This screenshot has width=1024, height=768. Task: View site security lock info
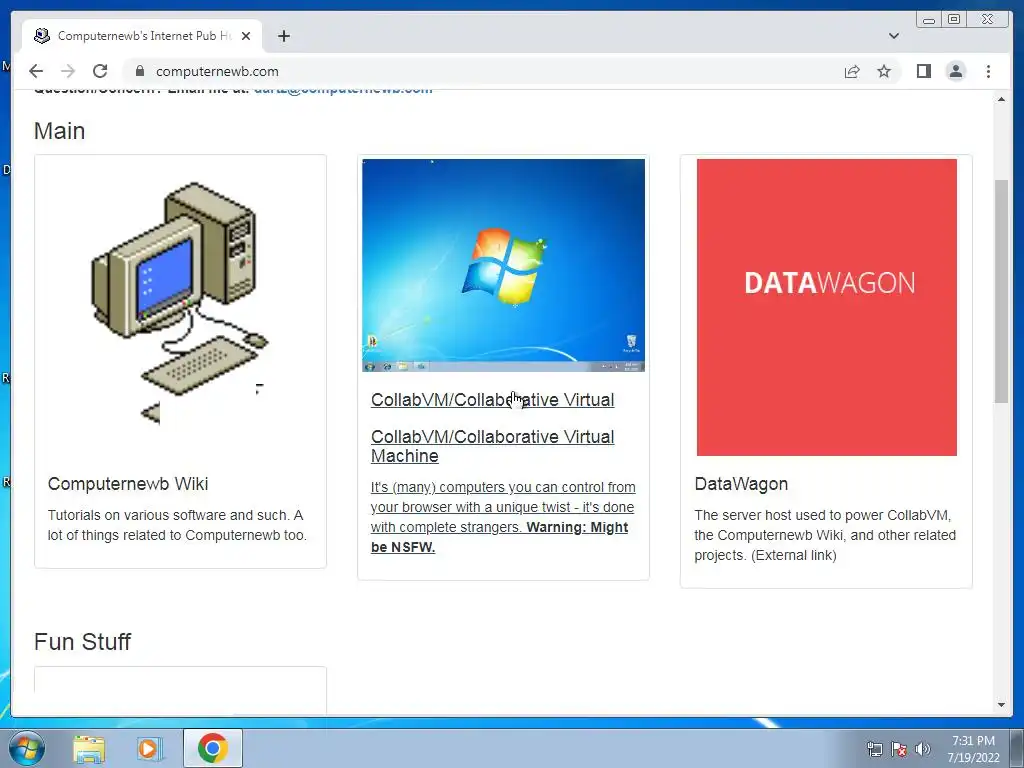140,71
